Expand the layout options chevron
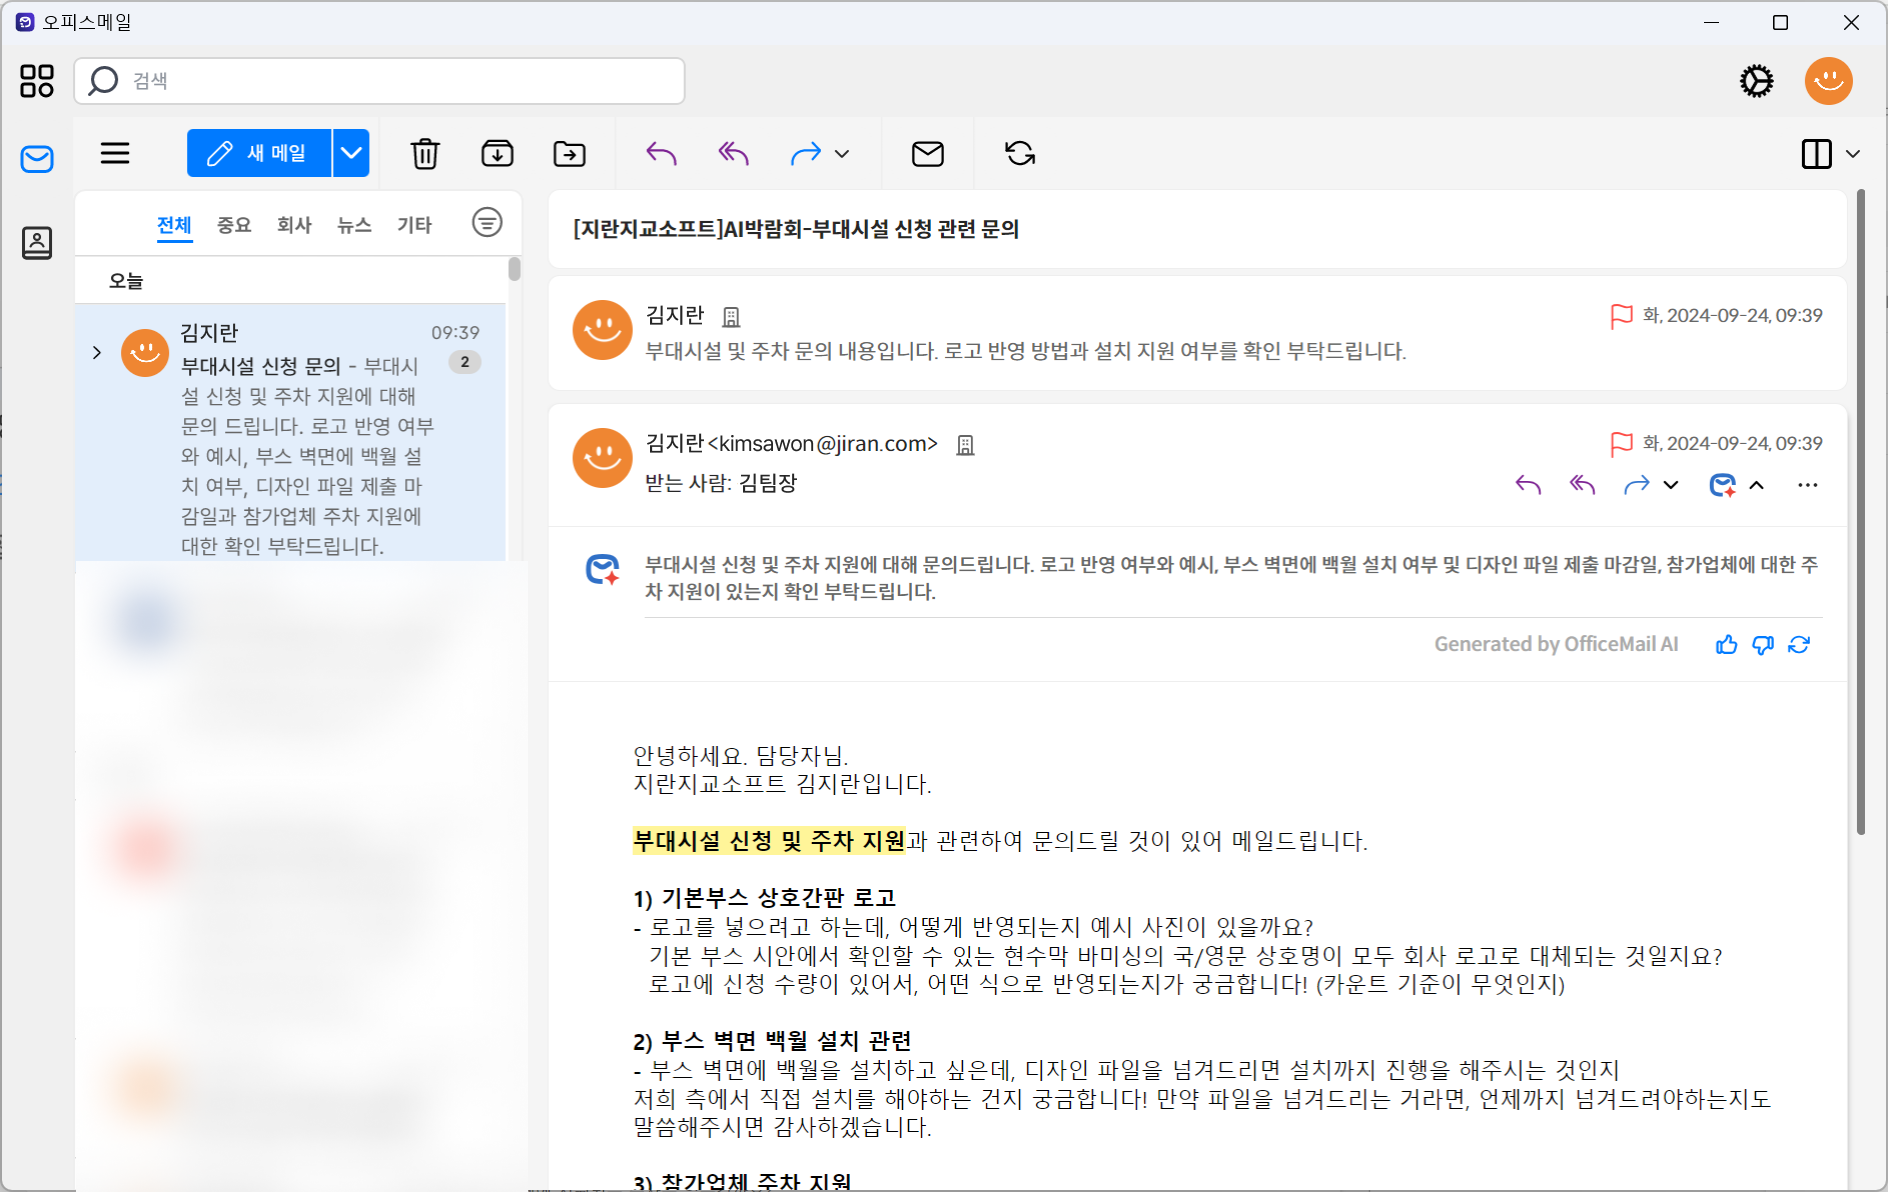 pos(1853,154)
